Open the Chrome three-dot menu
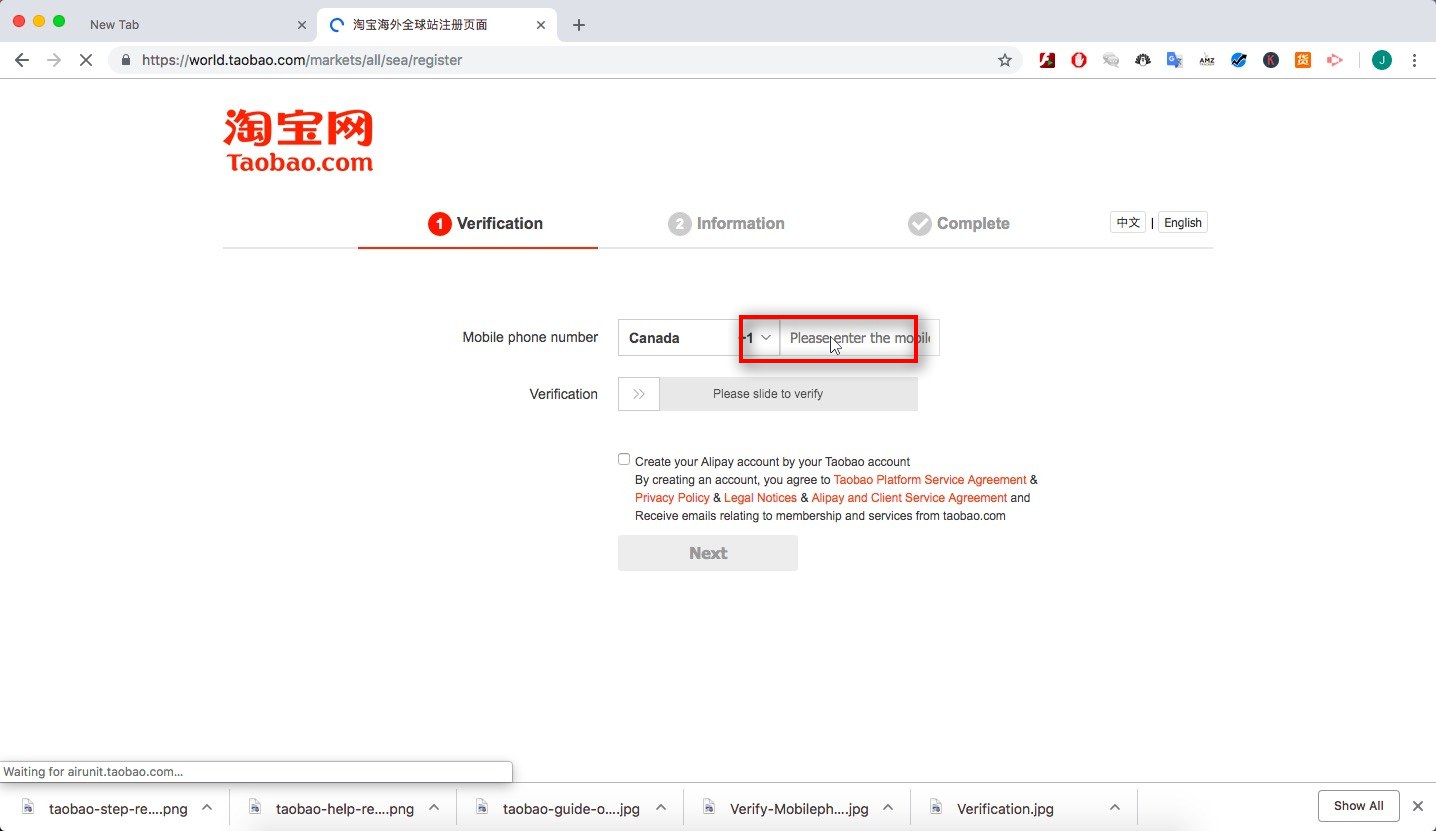The width and height of the screenshot is (1436, 831). coord(1414,60)
